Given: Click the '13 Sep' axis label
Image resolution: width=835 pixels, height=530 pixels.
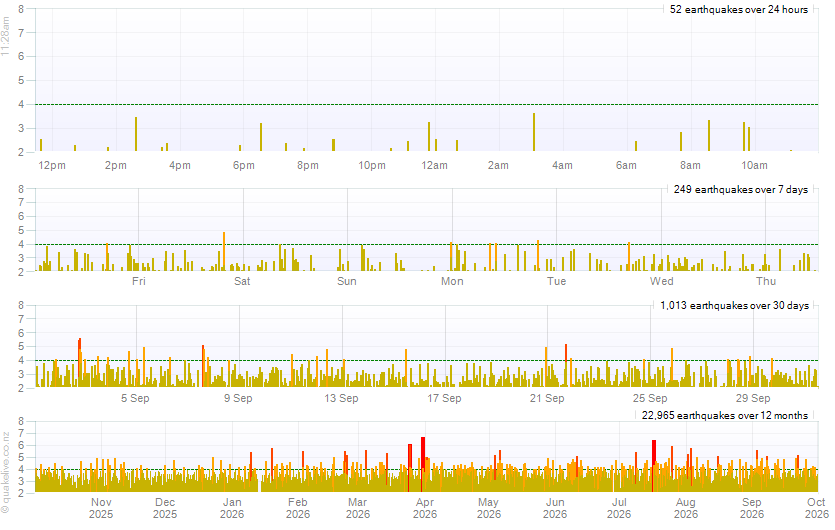Looking at the screenshot, I should click(341, 398).
